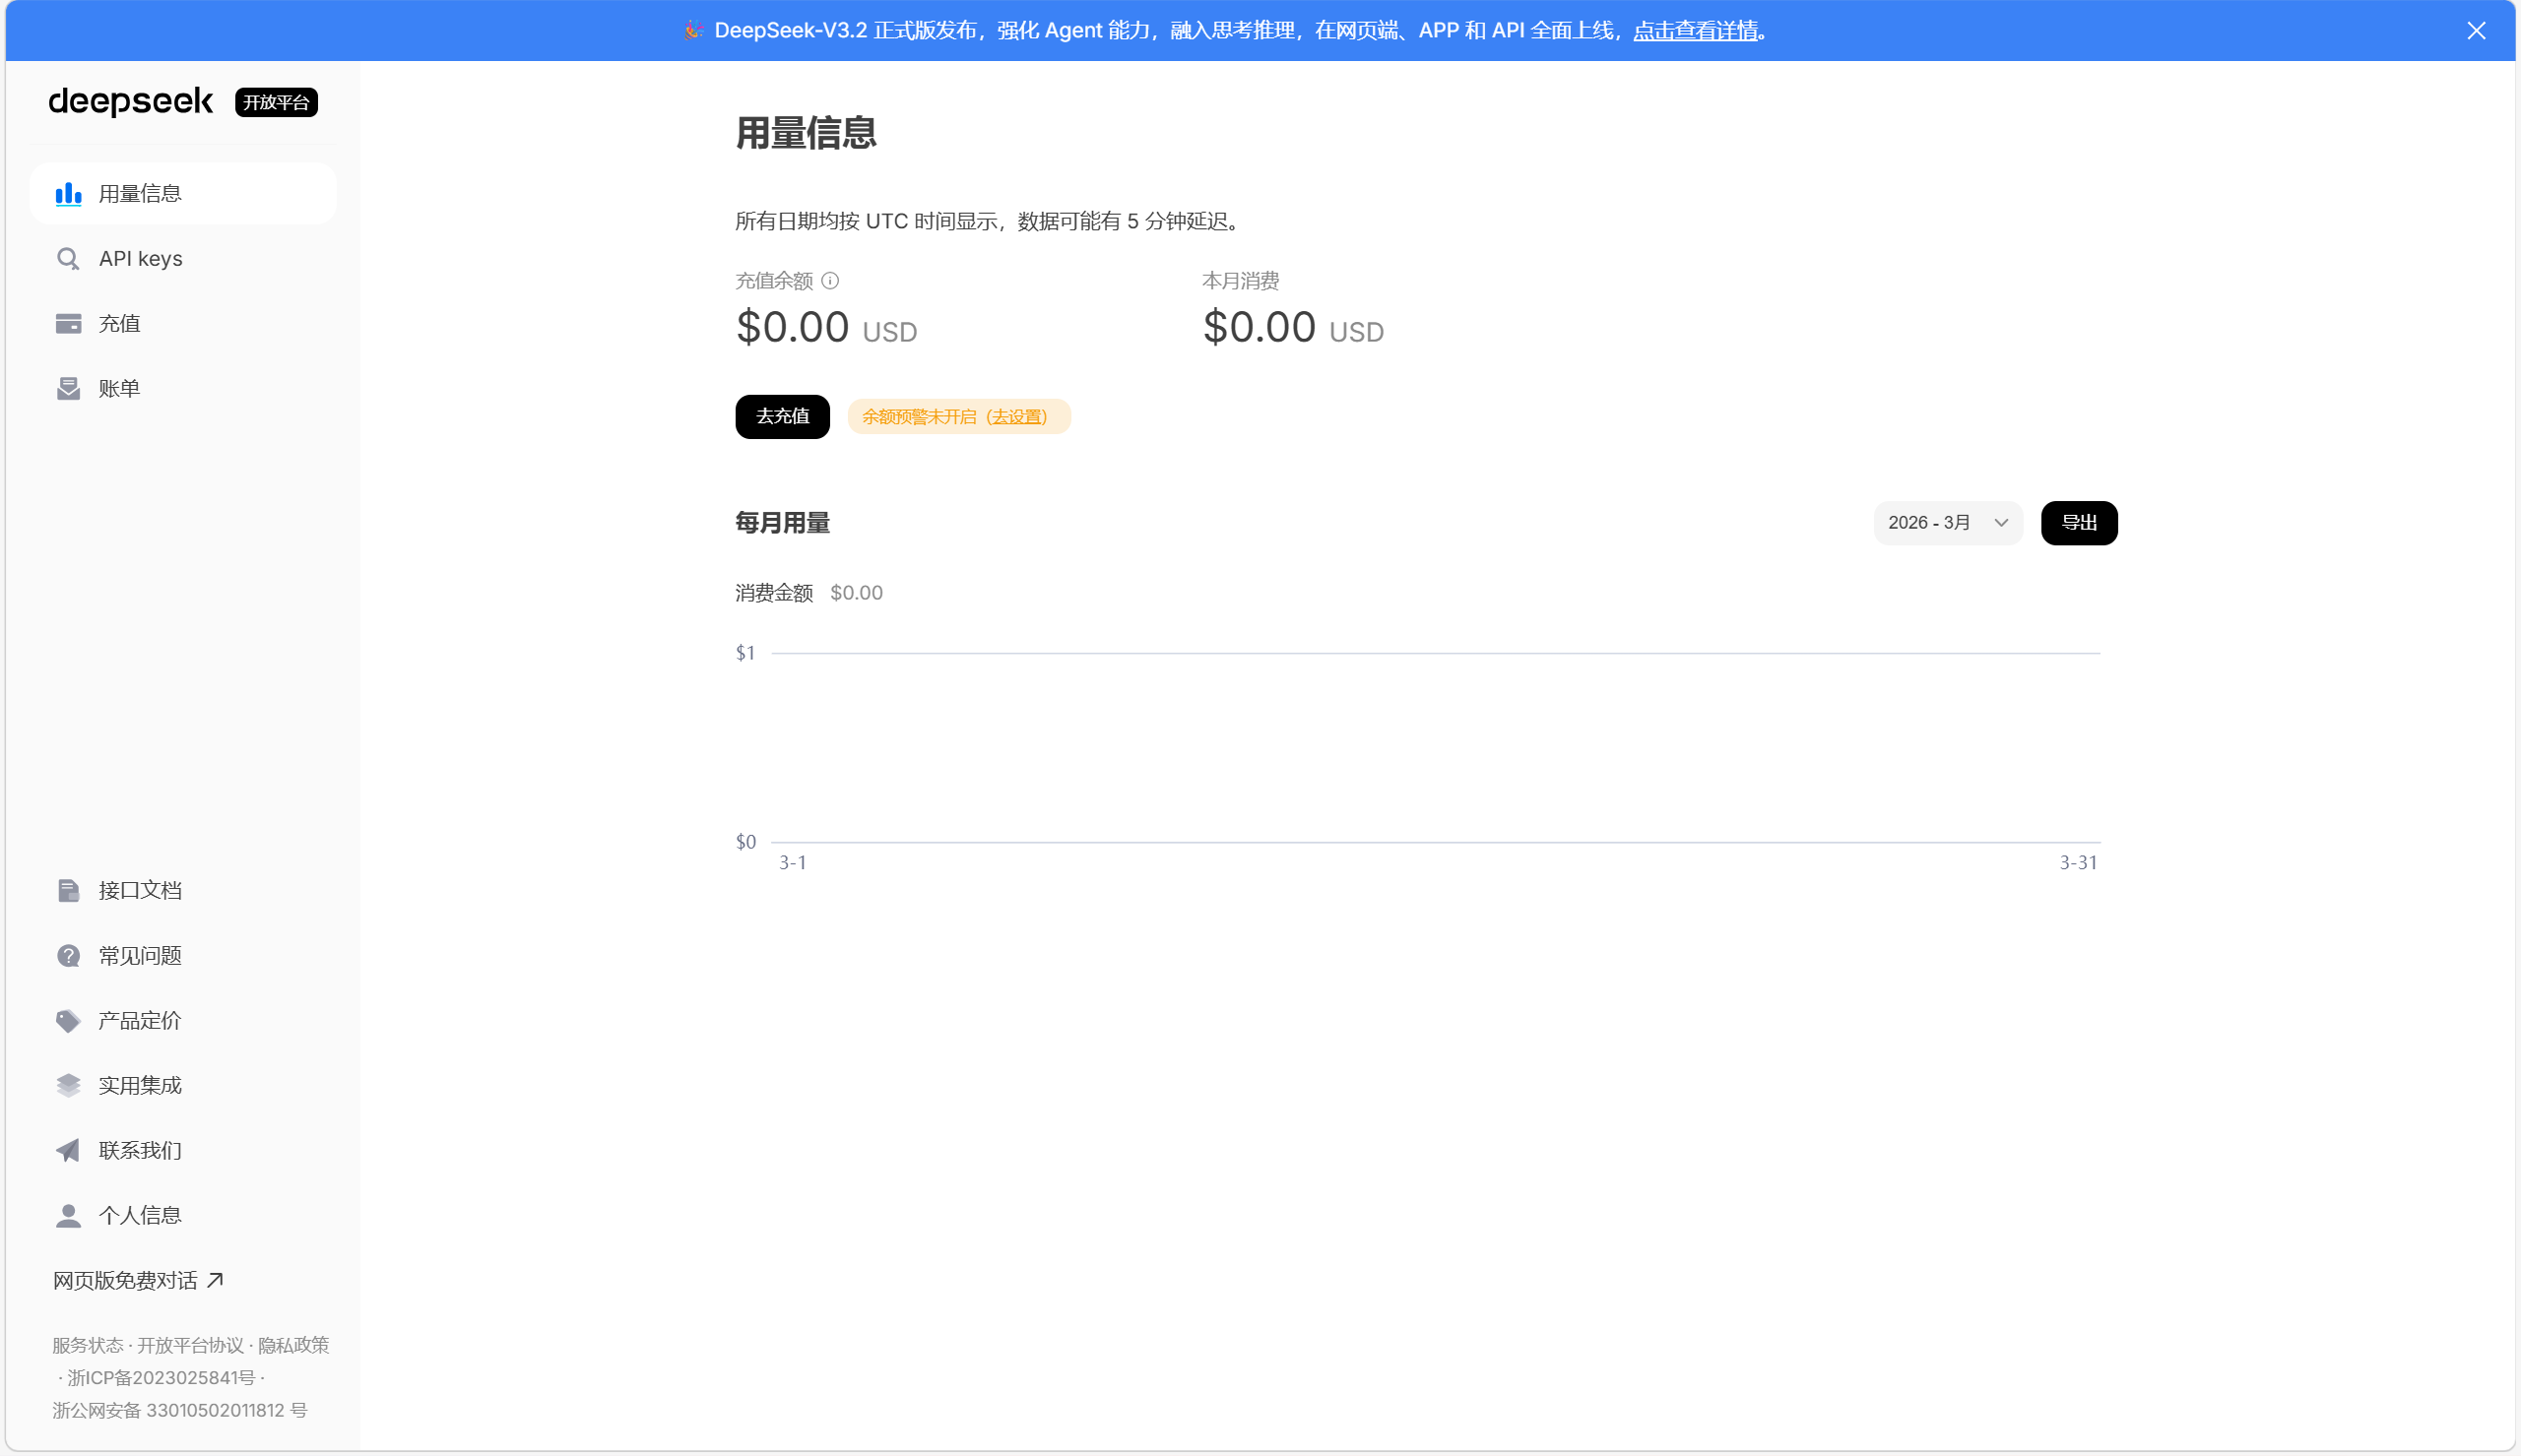Click the deepseek logo
2521x1456 pixels.
pos(131,101)
